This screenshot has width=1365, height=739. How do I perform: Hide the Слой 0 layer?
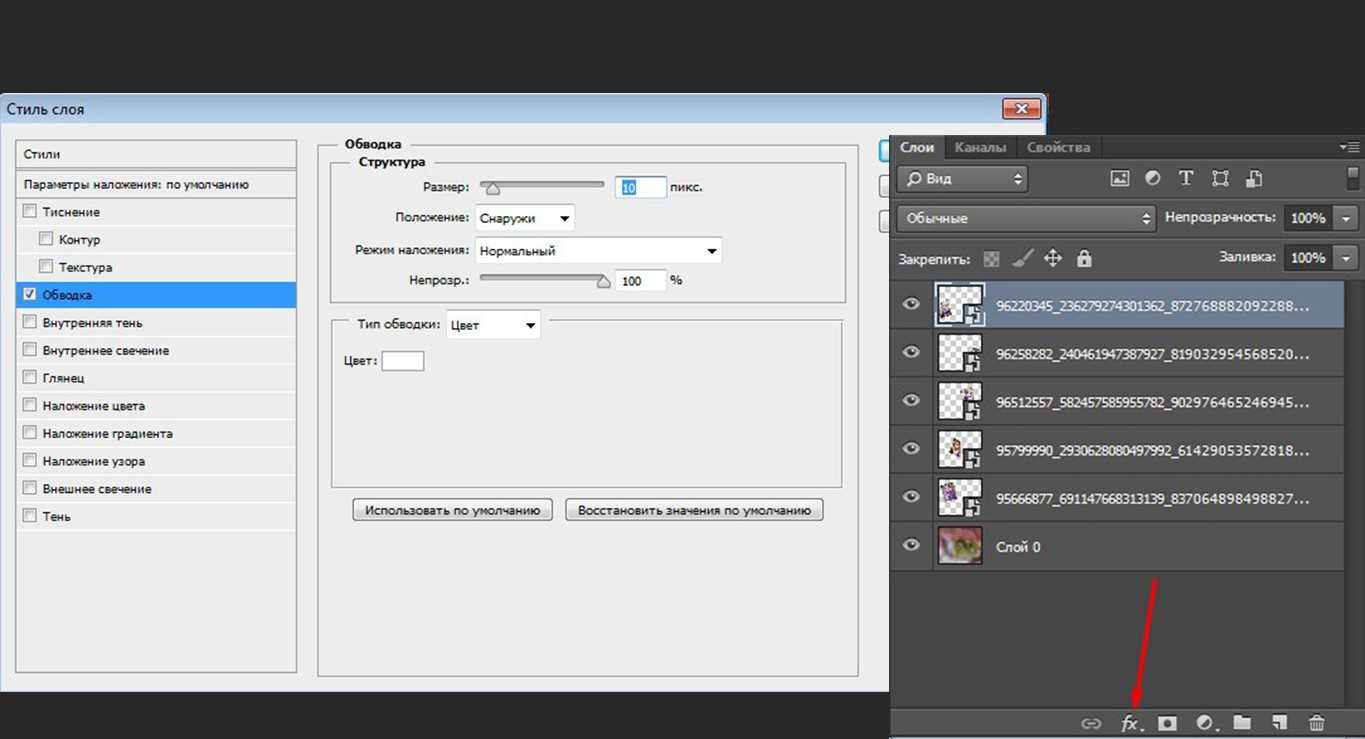click(x=911, y=545)
